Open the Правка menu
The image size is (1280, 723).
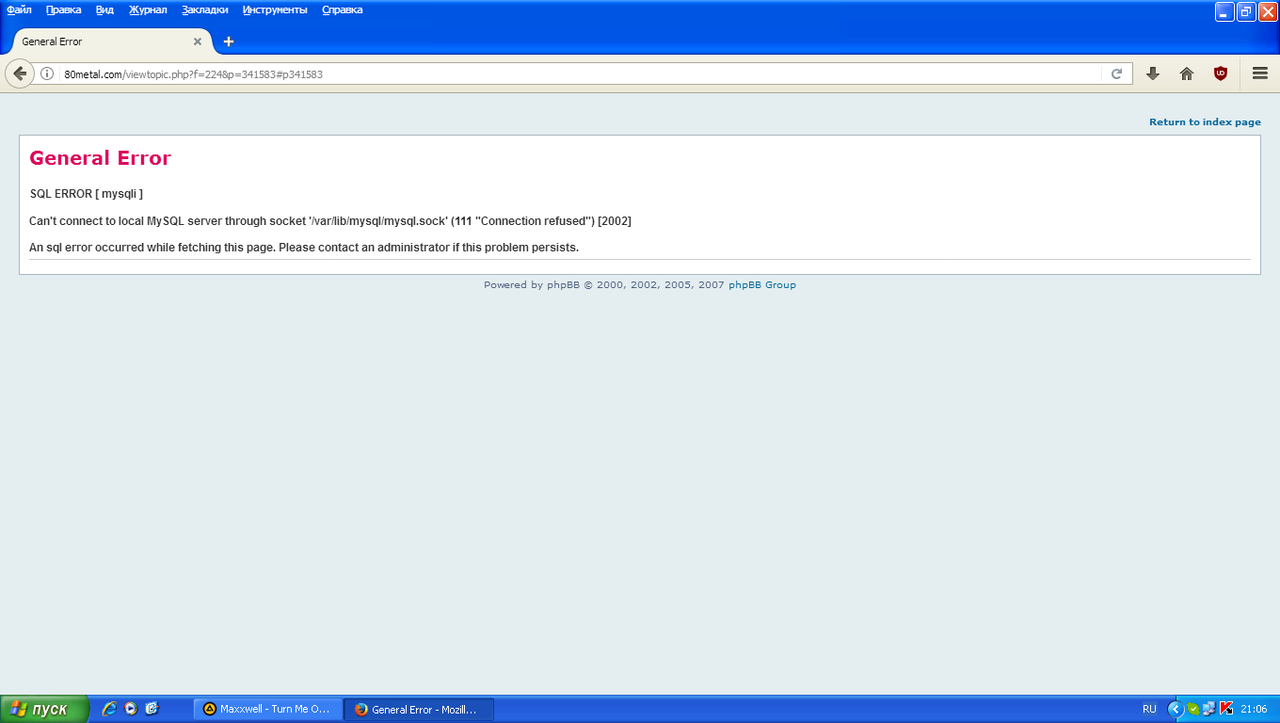click(64, 10)
